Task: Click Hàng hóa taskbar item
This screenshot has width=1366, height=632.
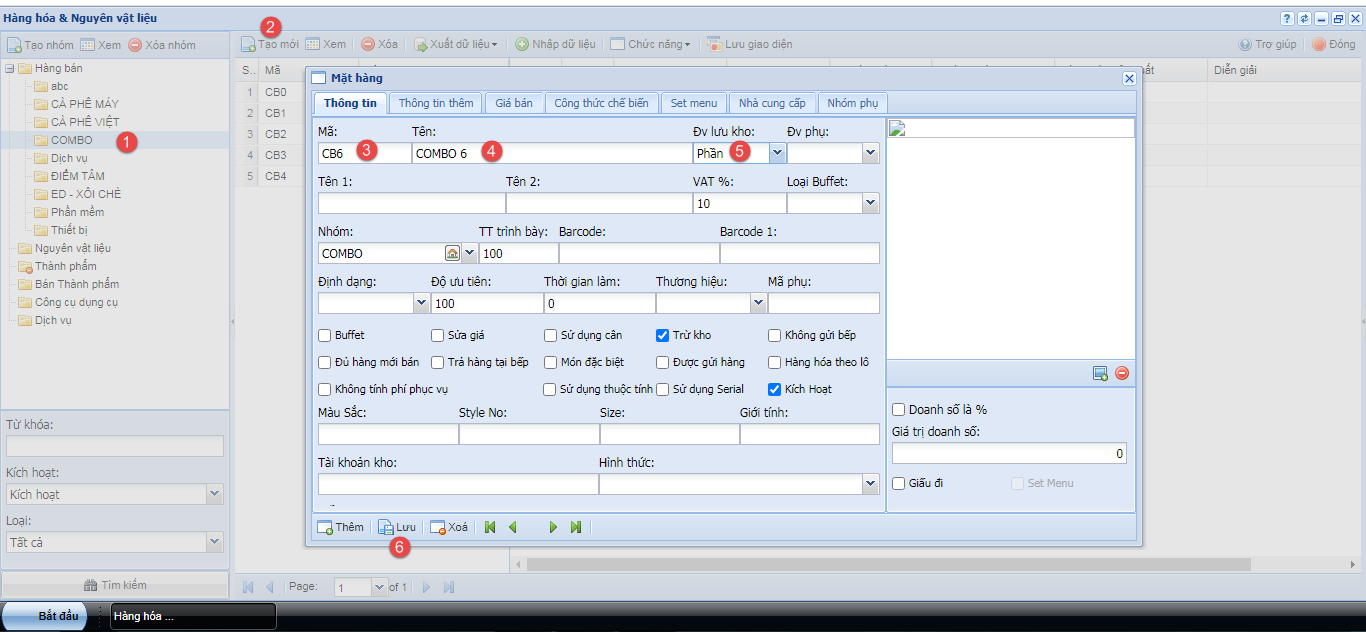Action: [192, 616]
